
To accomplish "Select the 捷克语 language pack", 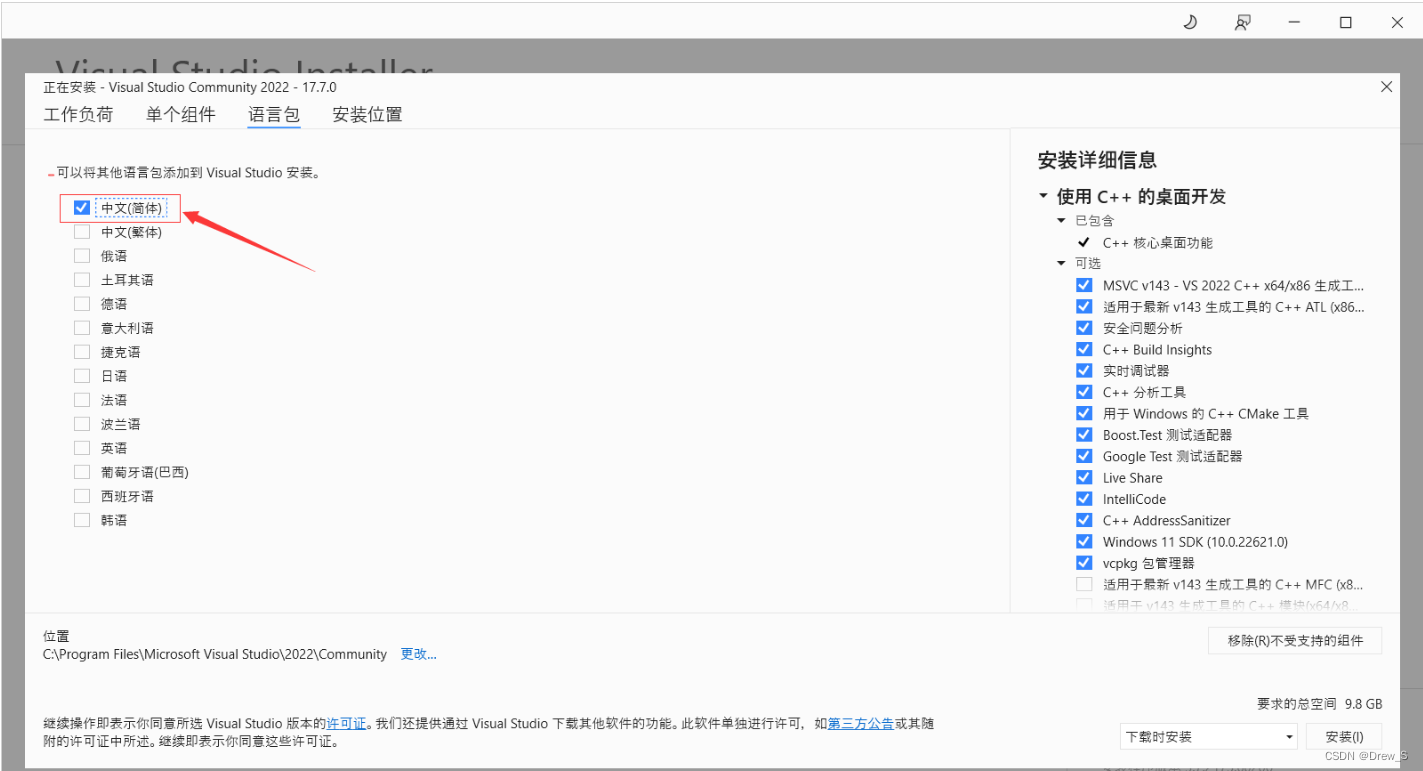I will [82, 352].
